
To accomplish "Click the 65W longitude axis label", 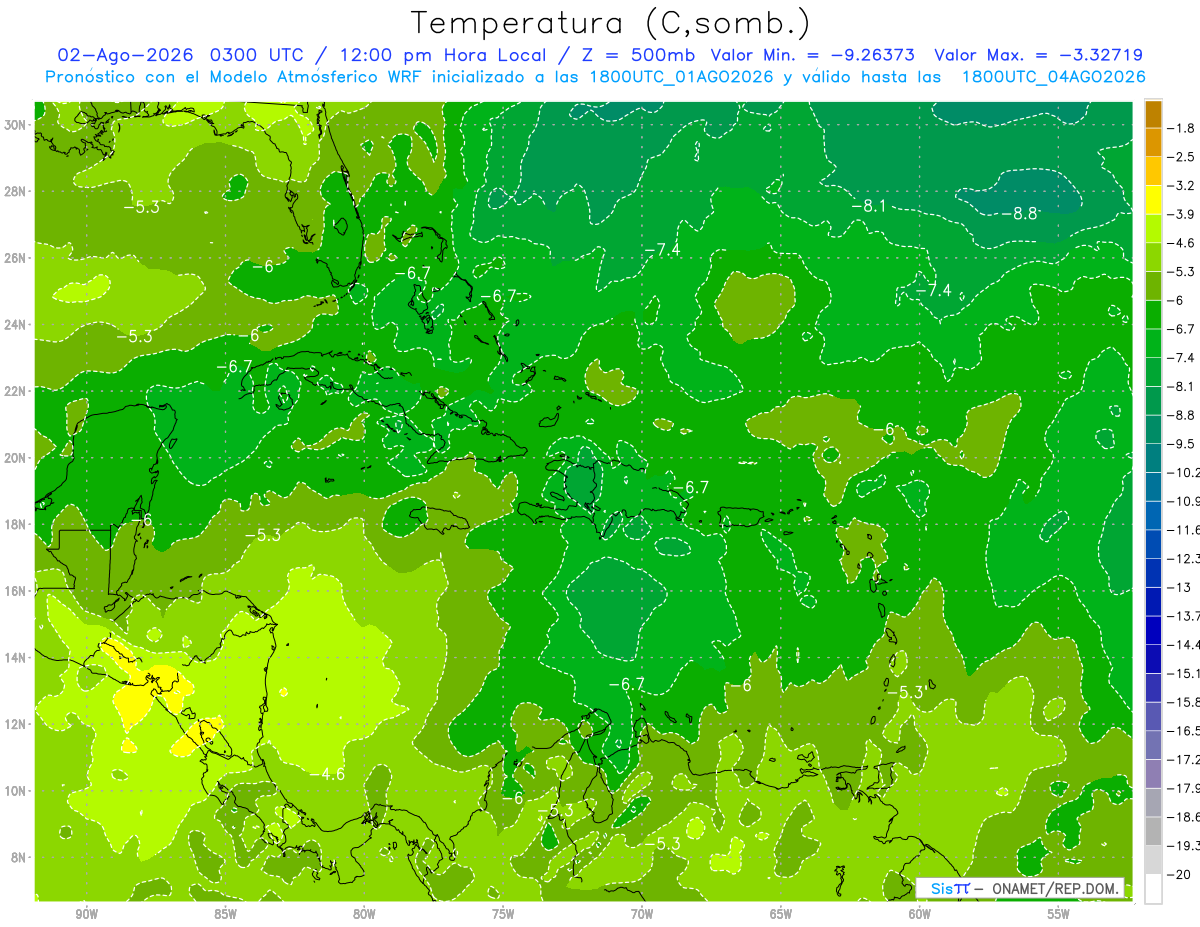I will pyautogui.click(x=781, y=914).
